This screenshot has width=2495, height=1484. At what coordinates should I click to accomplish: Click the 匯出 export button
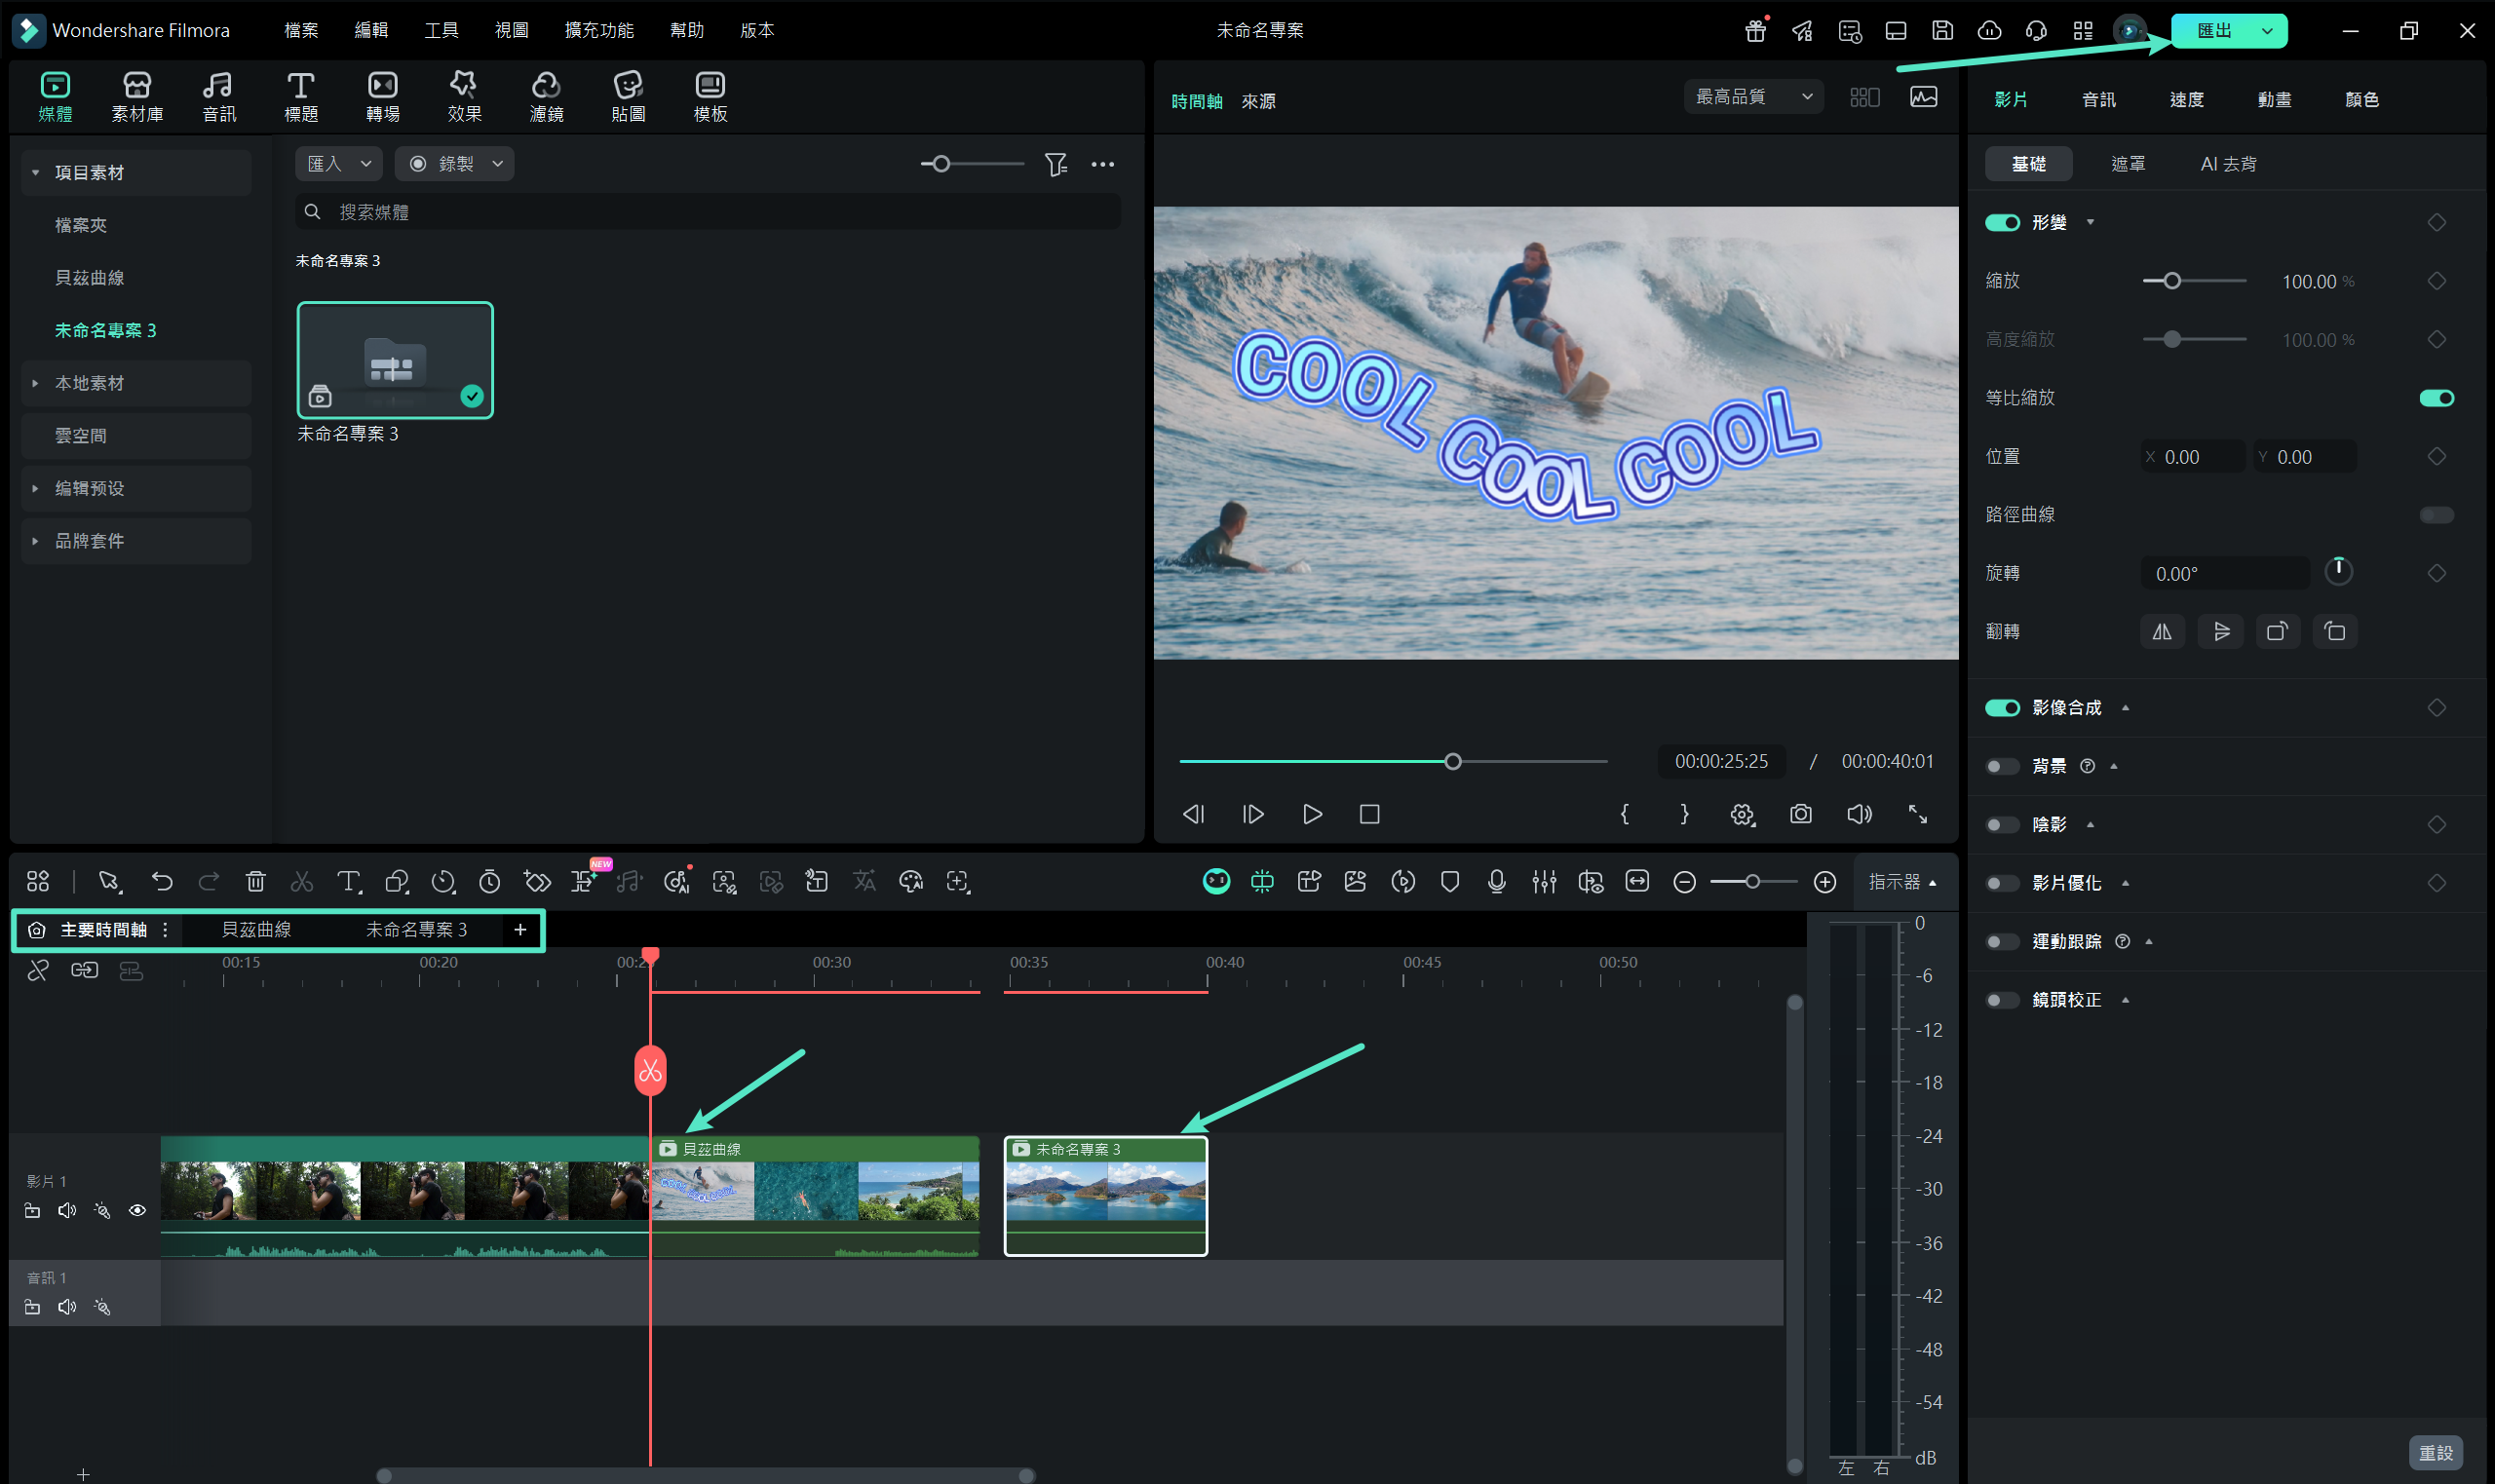[x=2214, y=30]
